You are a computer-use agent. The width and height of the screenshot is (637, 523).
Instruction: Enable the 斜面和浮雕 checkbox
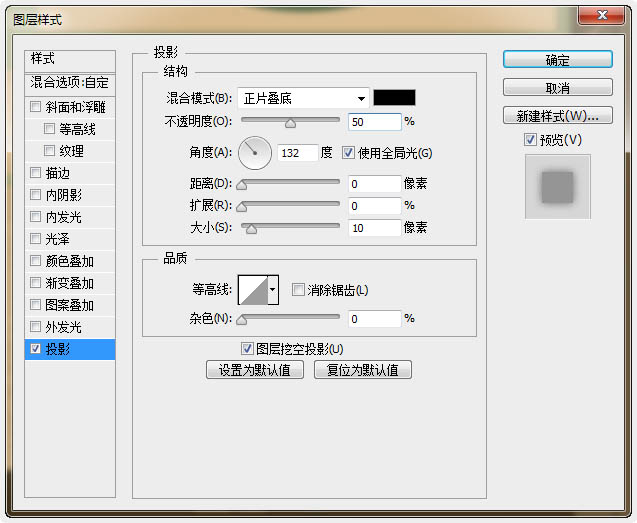[36, 107]
